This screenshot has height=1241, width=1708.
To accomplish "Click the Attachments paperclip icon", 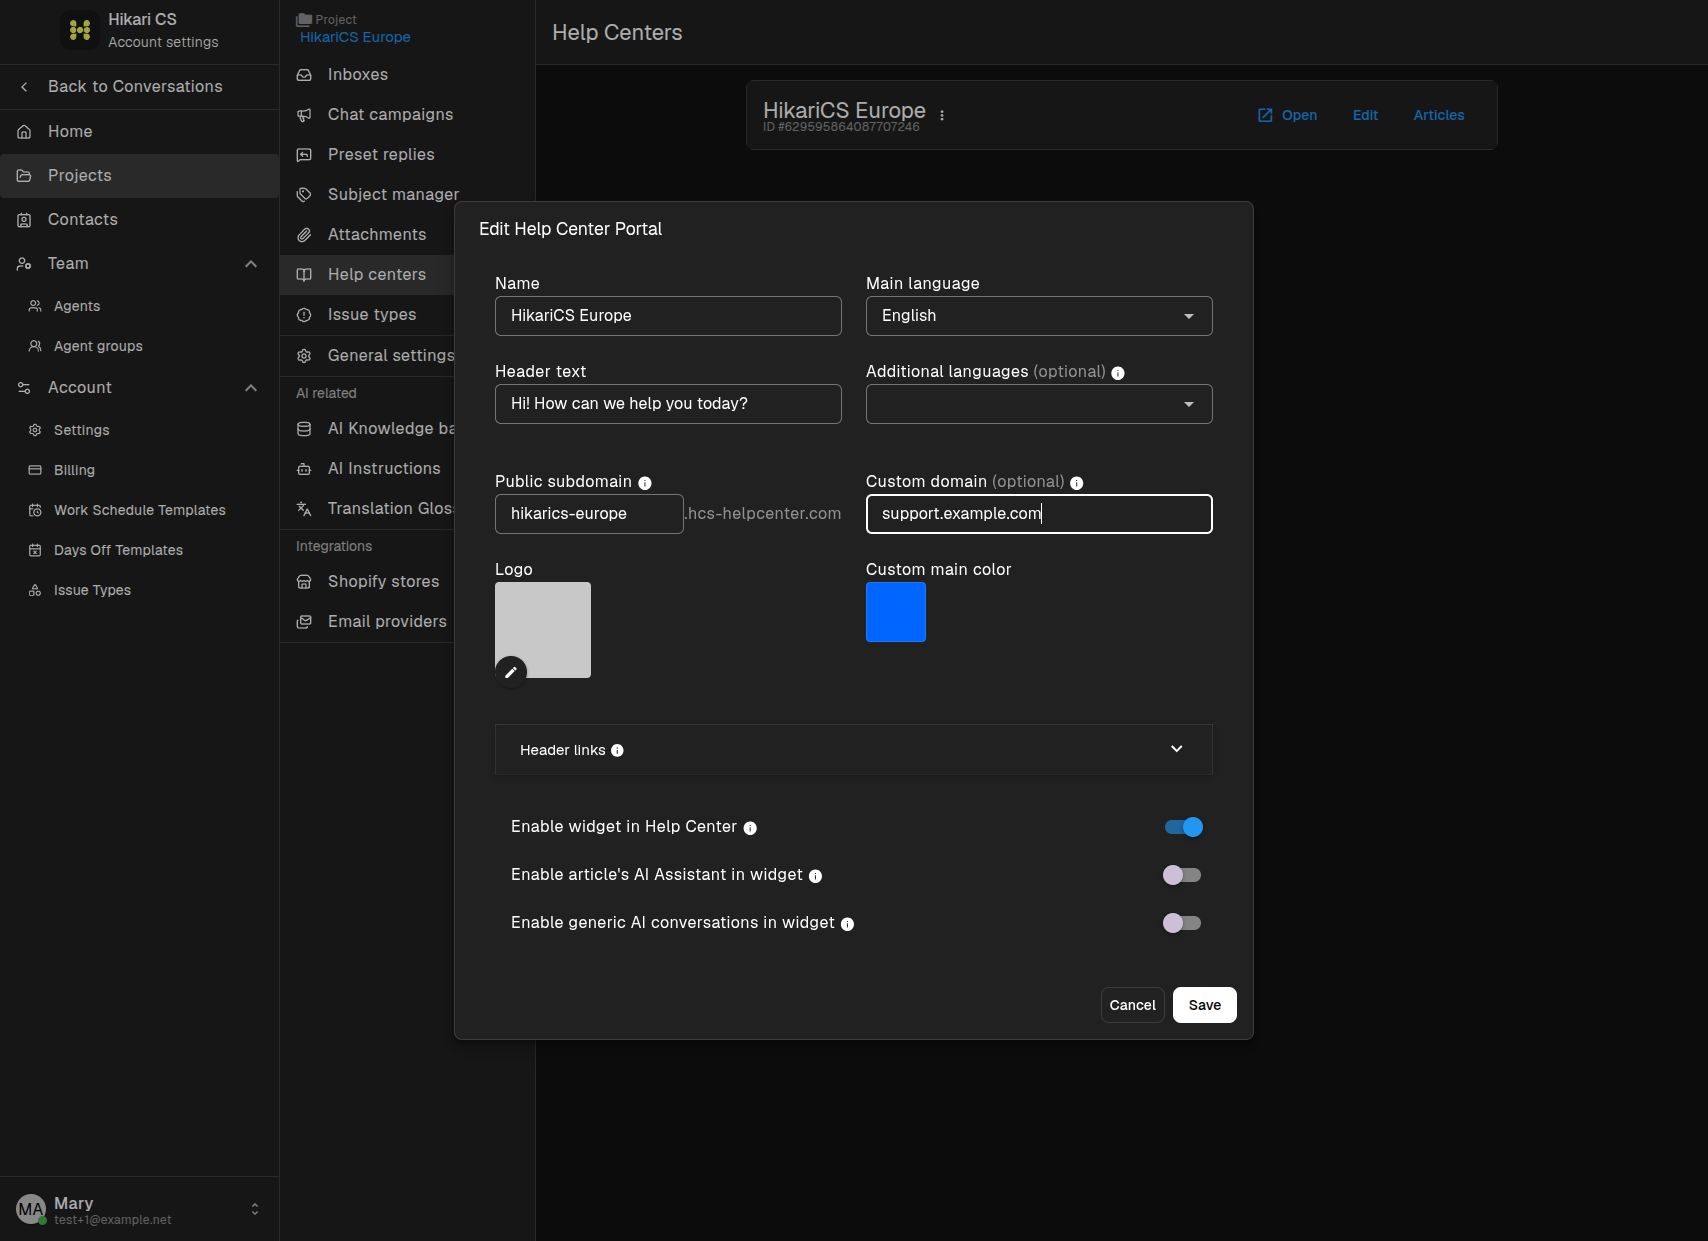I will 304,235.
